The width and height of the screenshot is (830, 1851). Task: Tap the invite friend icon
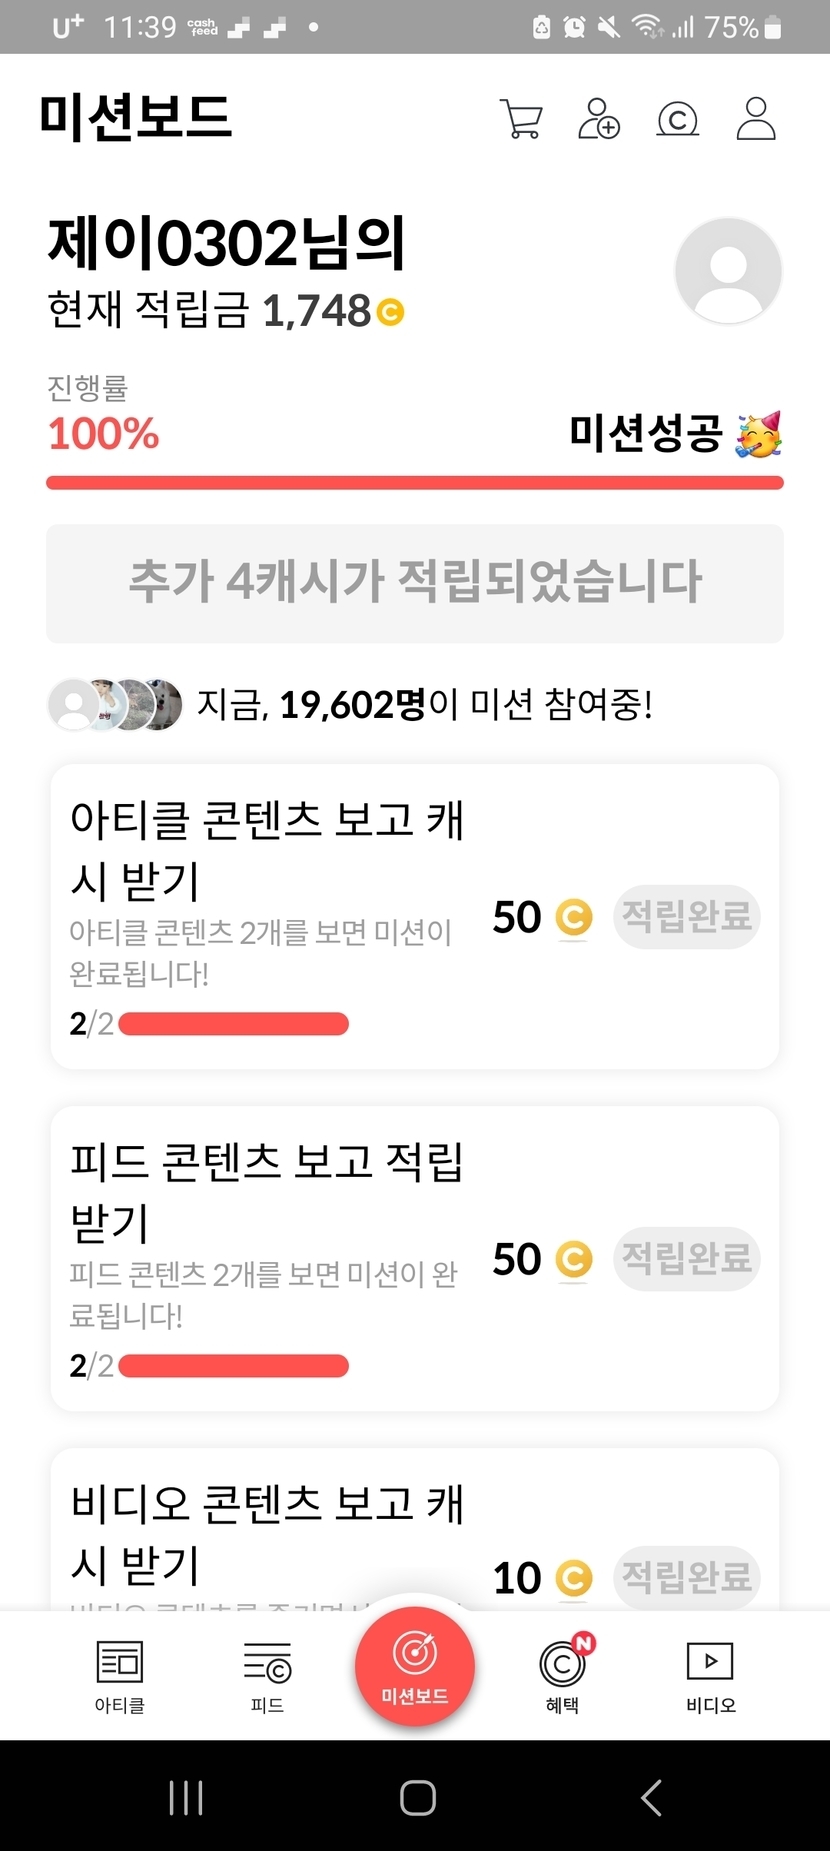(599, 119)
